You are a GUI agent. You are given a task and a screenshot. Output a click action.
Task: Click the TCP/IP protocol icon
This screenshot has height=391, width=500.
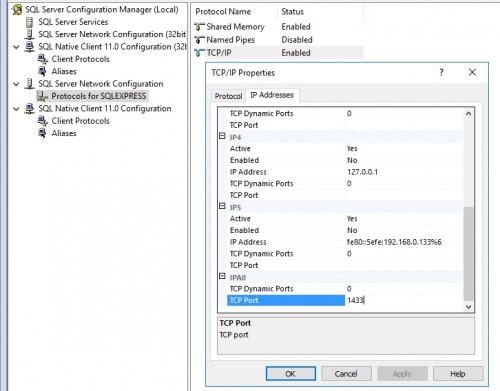(199, 53)
